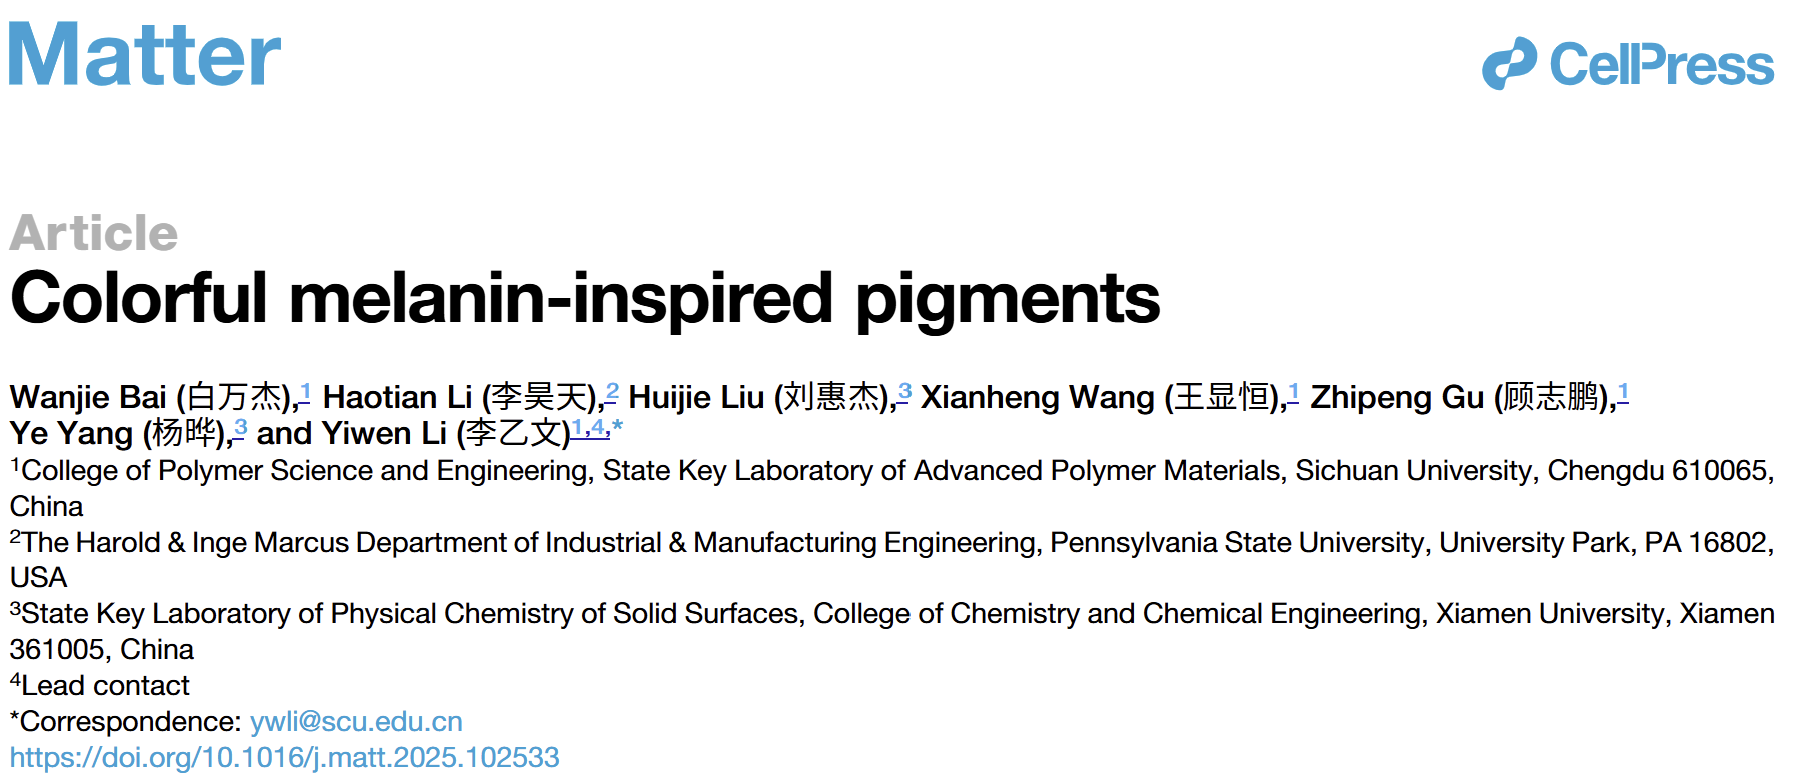Screen dimensions: 1814x780
Task: Open affiliation 1 superscript after Xianheng Wang
Action: click(1293, 392)
